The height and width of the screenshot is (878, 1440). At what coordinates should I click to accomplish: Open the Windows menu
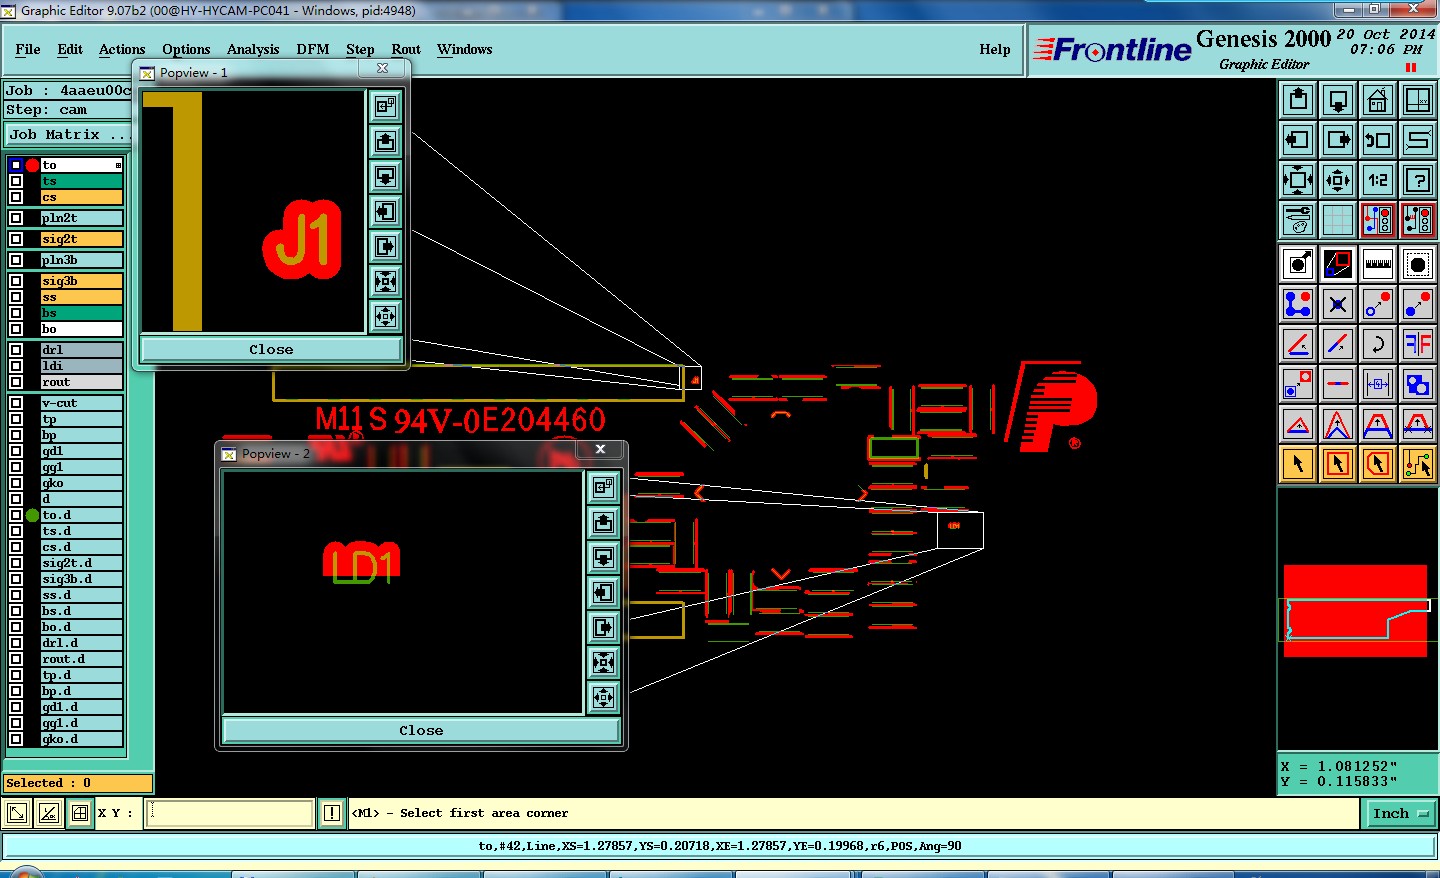[465, 49]
